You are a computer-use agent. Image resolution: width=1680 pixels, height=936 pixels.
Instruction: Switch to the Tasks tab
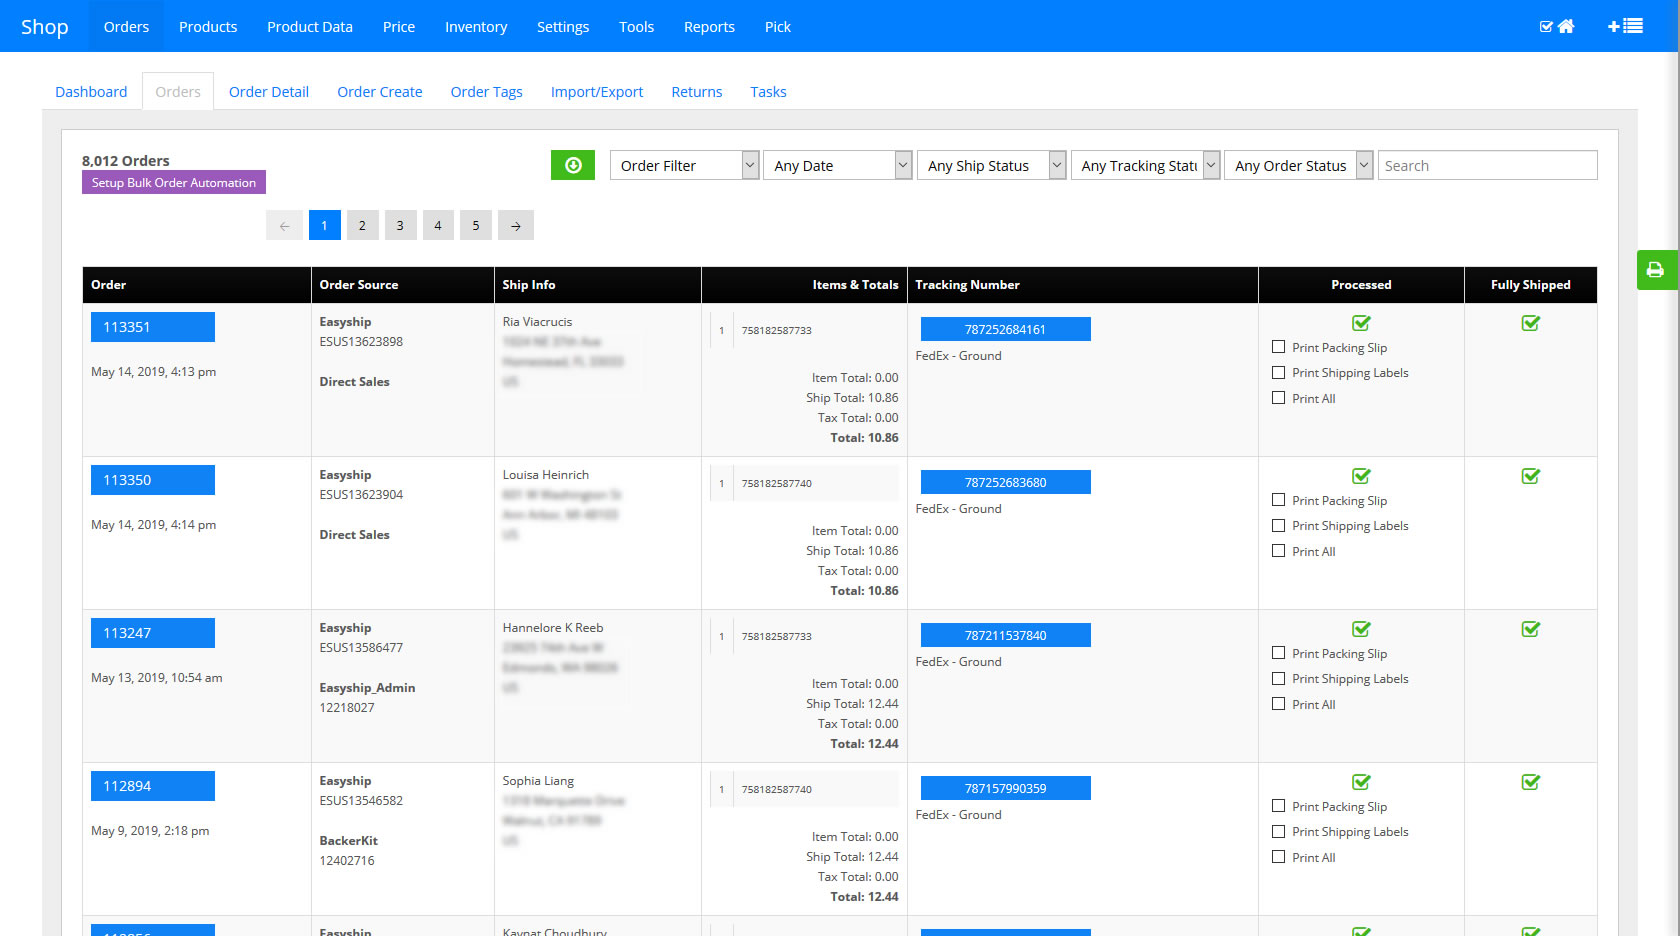tap(768, 91)
